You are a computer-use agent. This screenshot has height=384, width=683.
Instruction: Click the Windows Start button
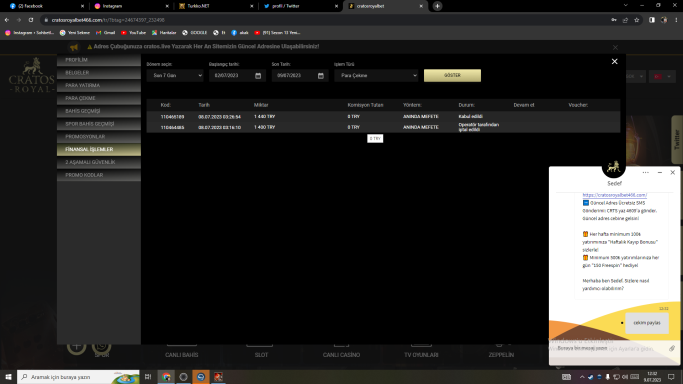(8, 377)
